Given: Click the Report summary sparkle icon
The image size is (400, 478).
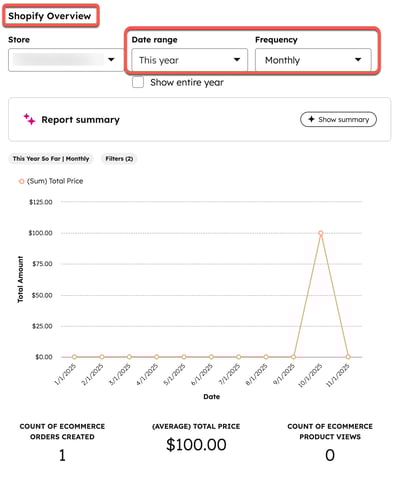Looking at the screenshot, I should (x=29, y=119).
